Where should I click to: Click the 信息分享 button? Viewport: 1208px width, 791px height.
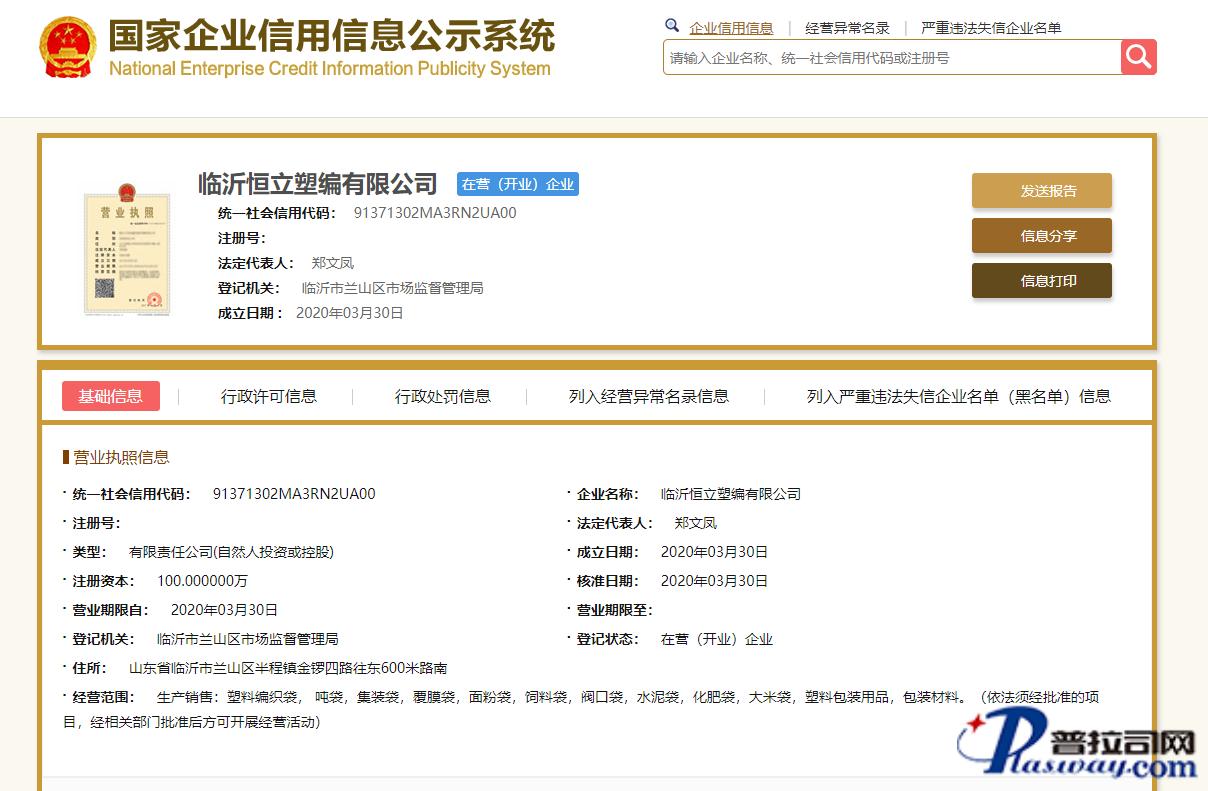pos(1041,236)
